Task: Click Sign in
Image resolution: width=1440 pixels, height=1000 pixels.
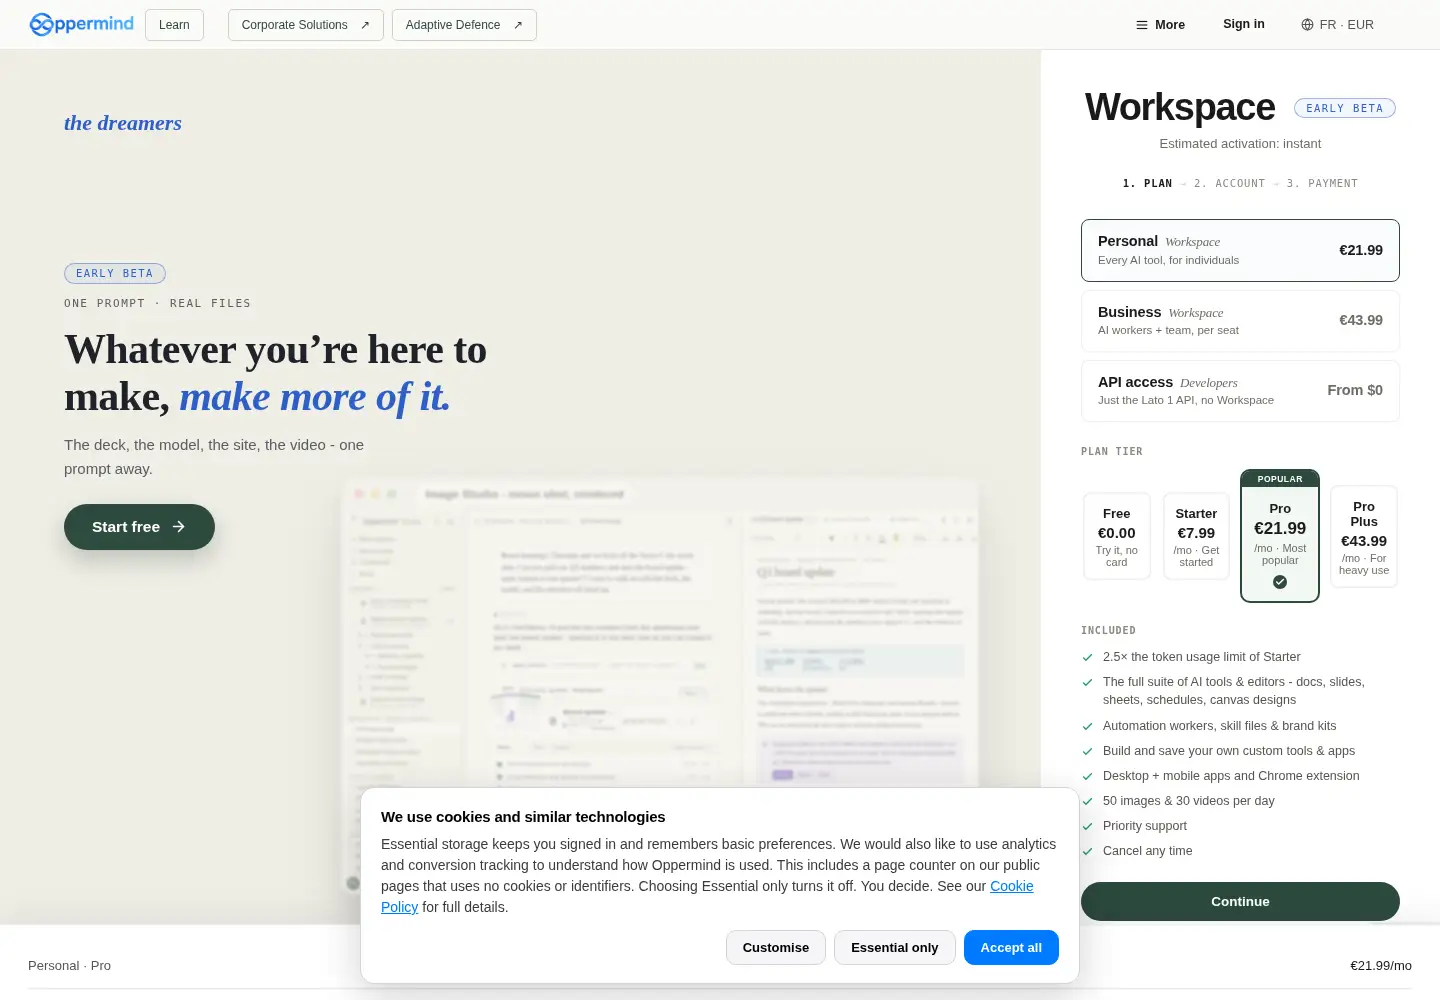Action: click(x=1243, y=24)
